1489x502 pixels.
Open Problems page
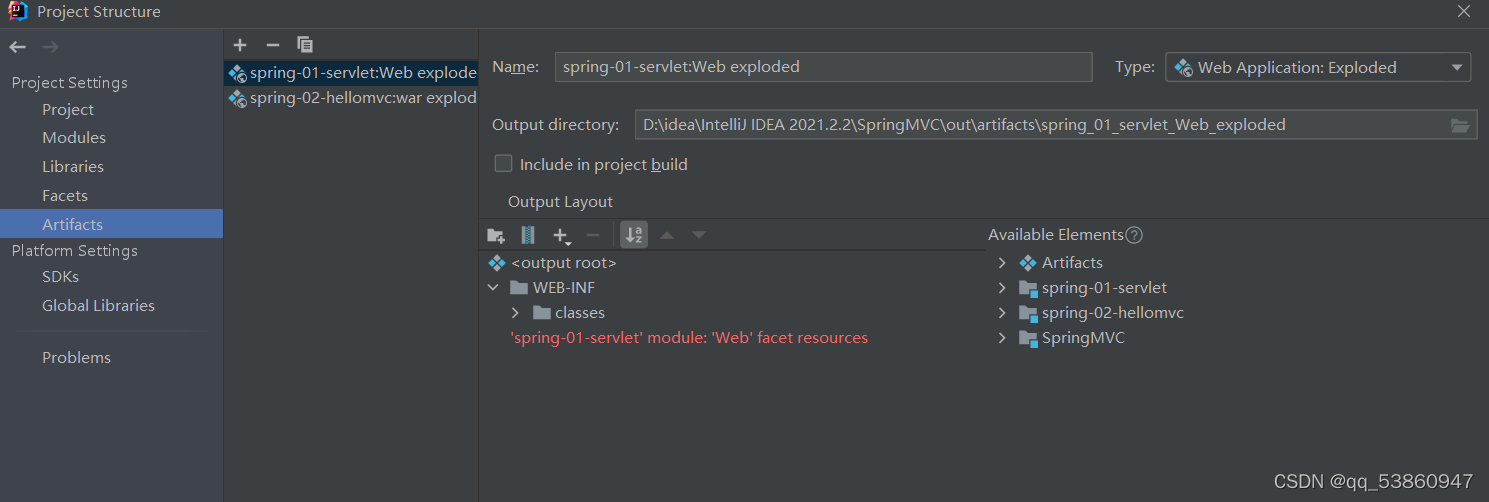(x=76, y=358)
